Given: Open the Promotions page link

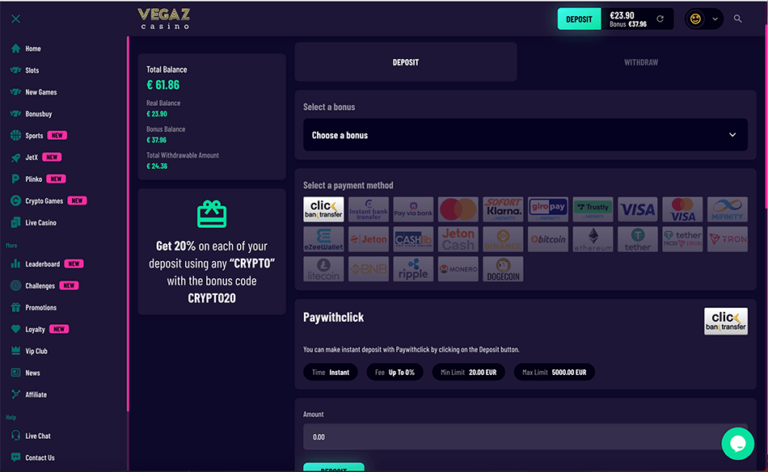Looking at the screenshot, I should tap(40, 308).
